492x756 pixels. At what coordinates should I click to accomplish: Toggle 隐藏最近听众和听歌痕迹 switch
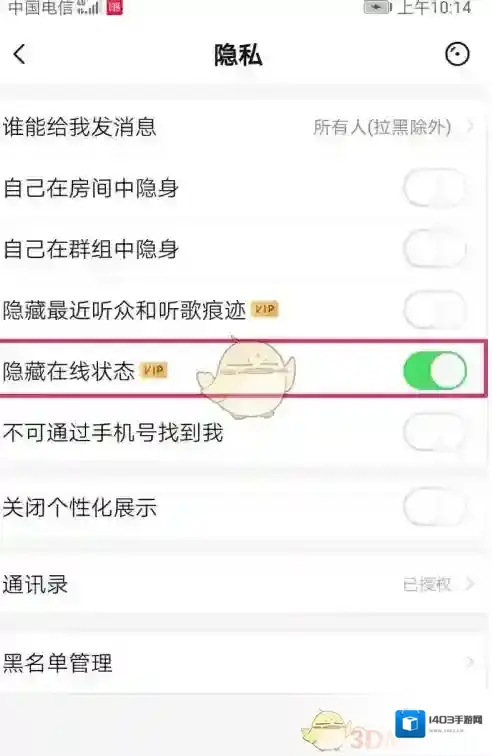[435, 310]
